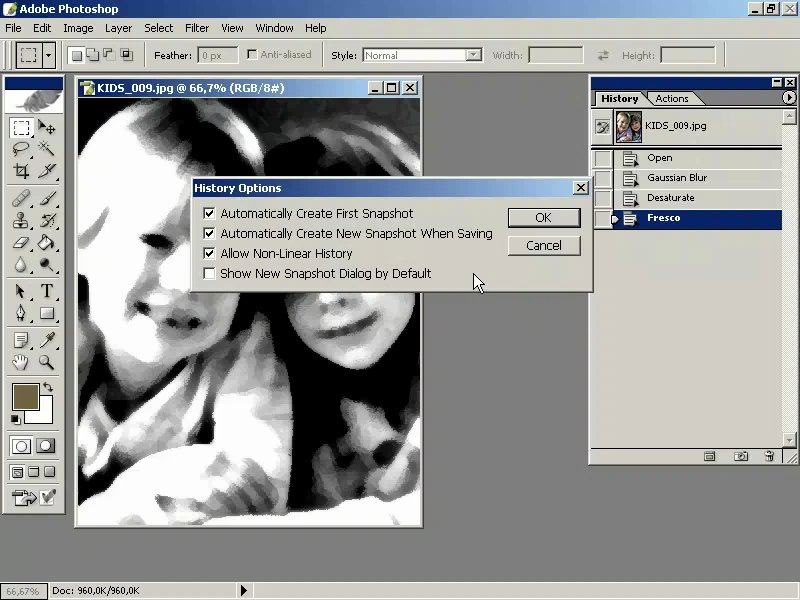Open the foreground color picker swatch
The width and height of the screenshot is (800, 600).
pyautogui.click(x=25, y=396)
